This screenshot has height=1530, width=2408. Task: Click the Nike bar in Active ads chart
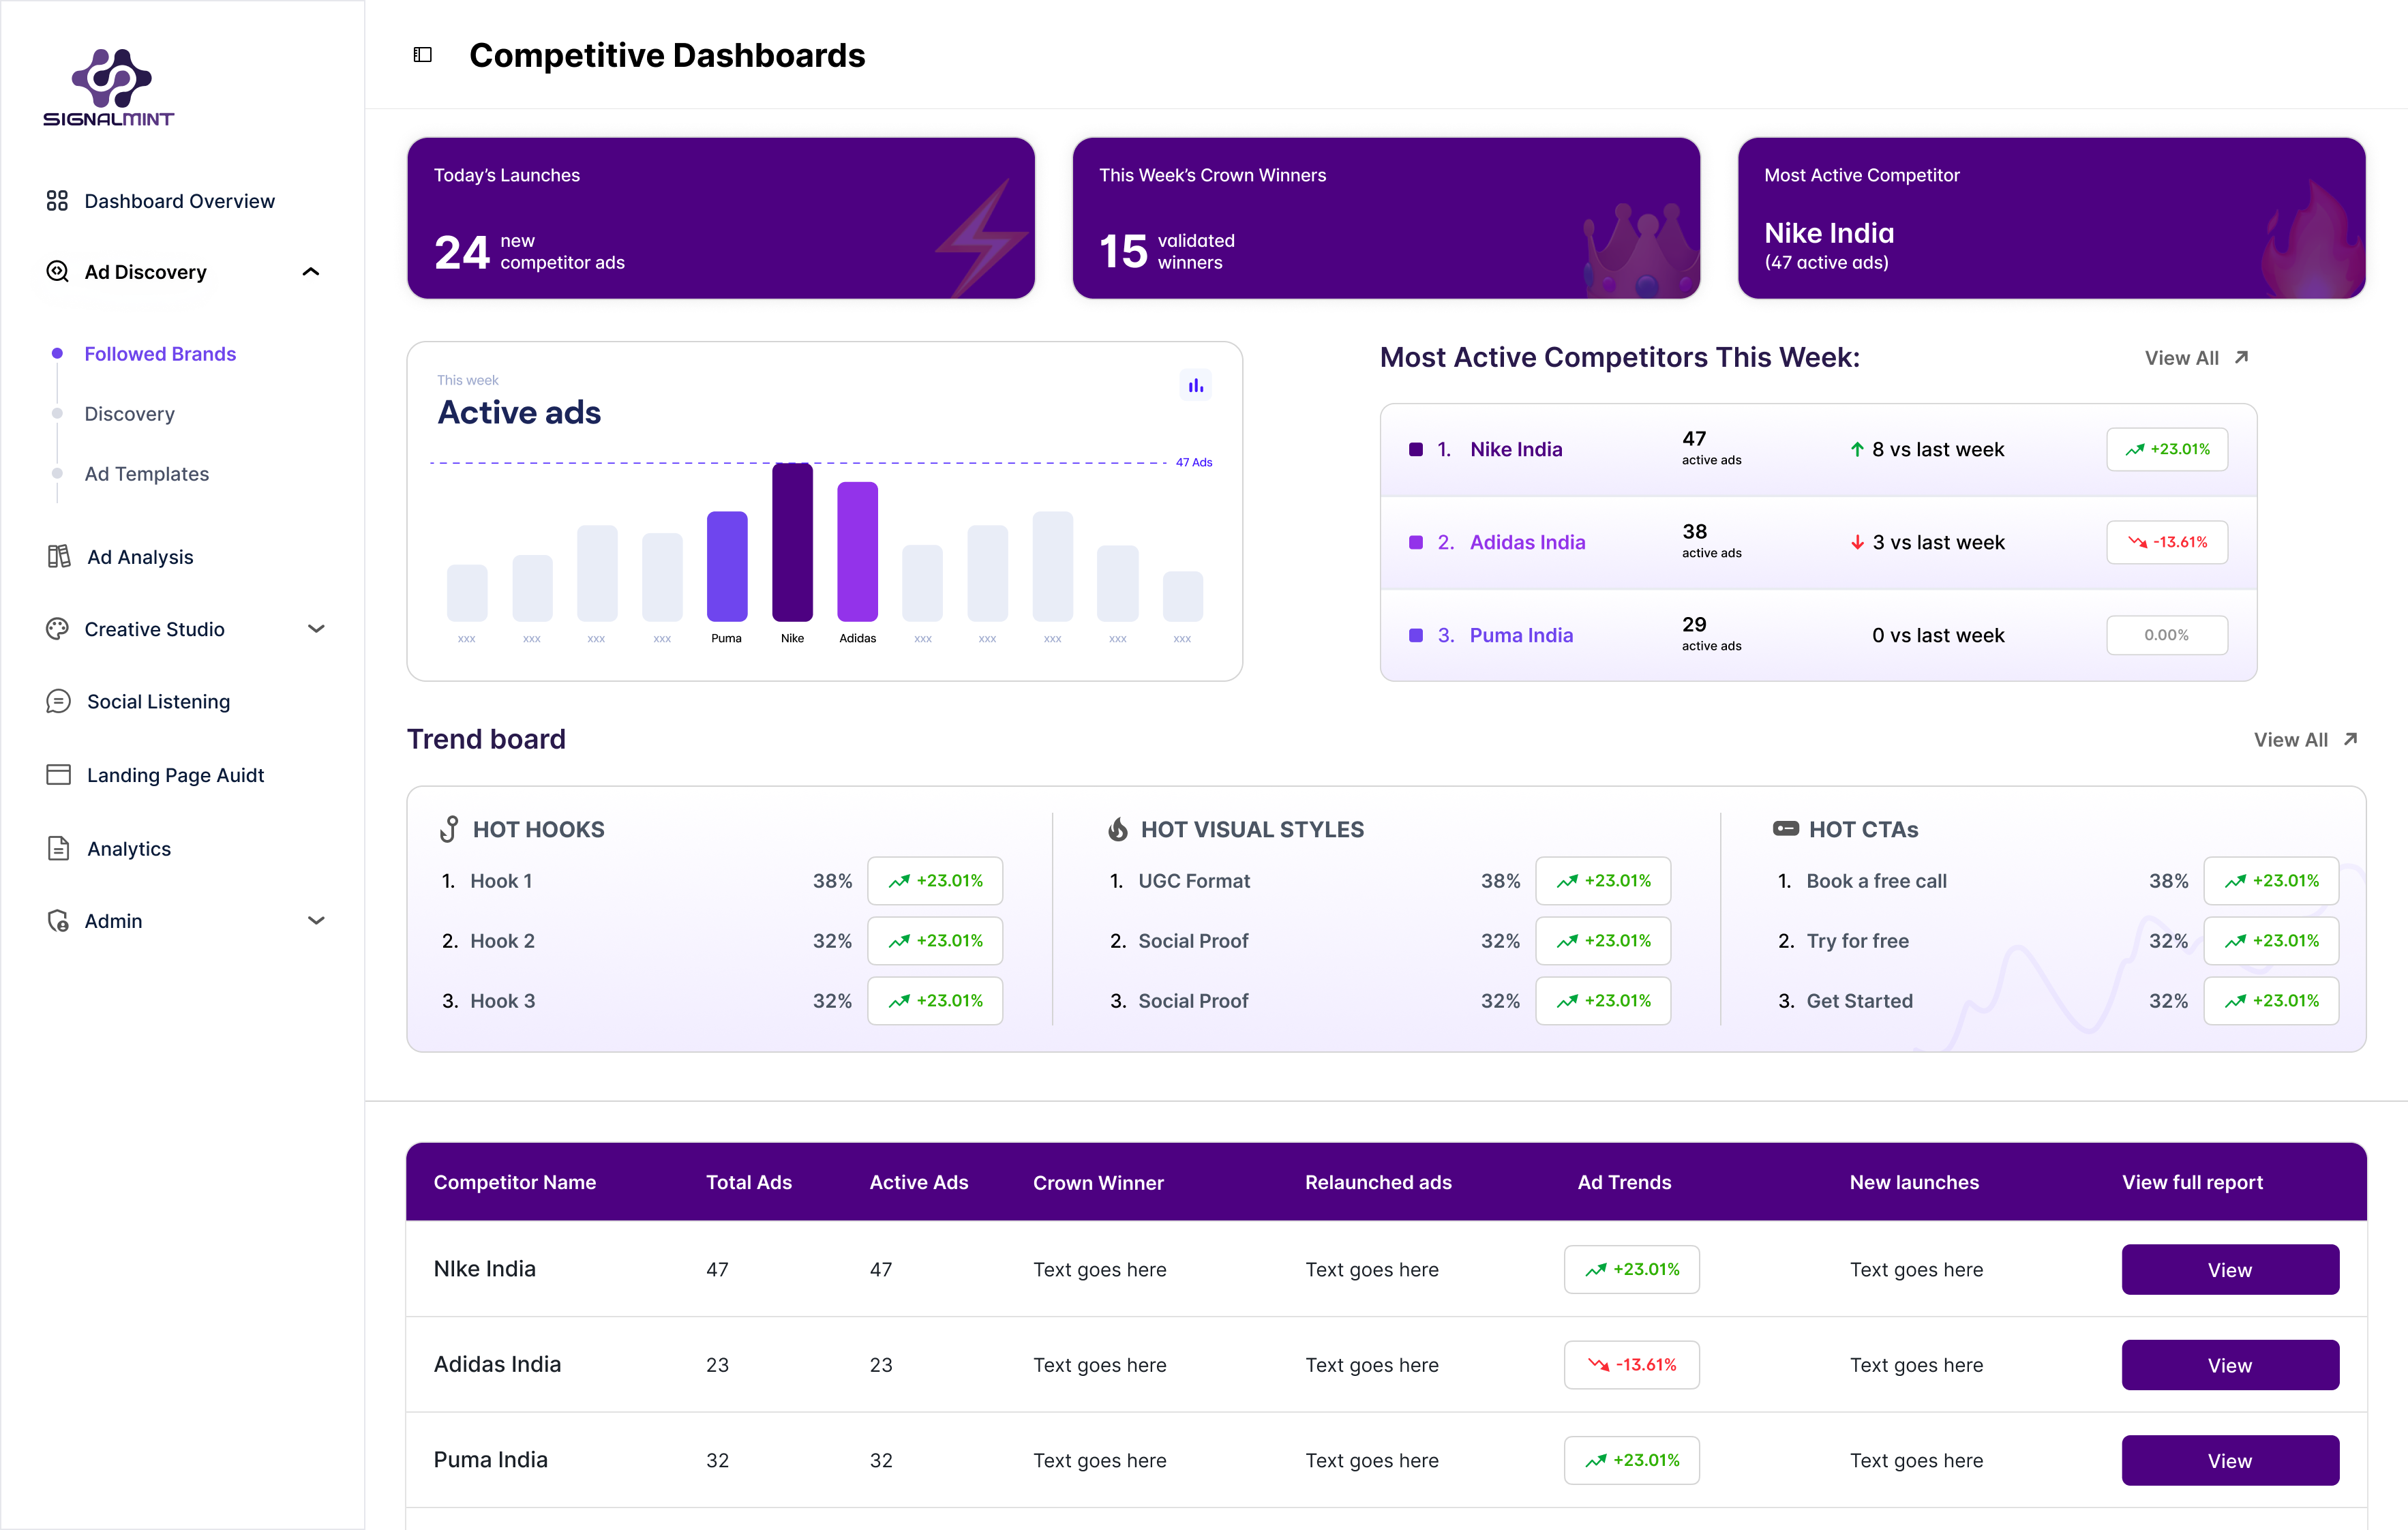[x=792, y=542]
